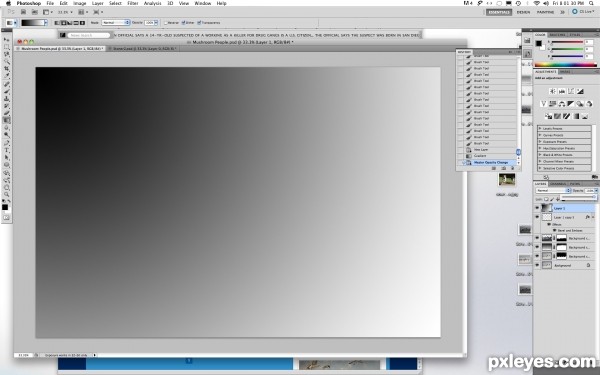Open the Layers panel blend mode dropdown
The height and width of the screenshot is (375, 600).
point(553,191)
